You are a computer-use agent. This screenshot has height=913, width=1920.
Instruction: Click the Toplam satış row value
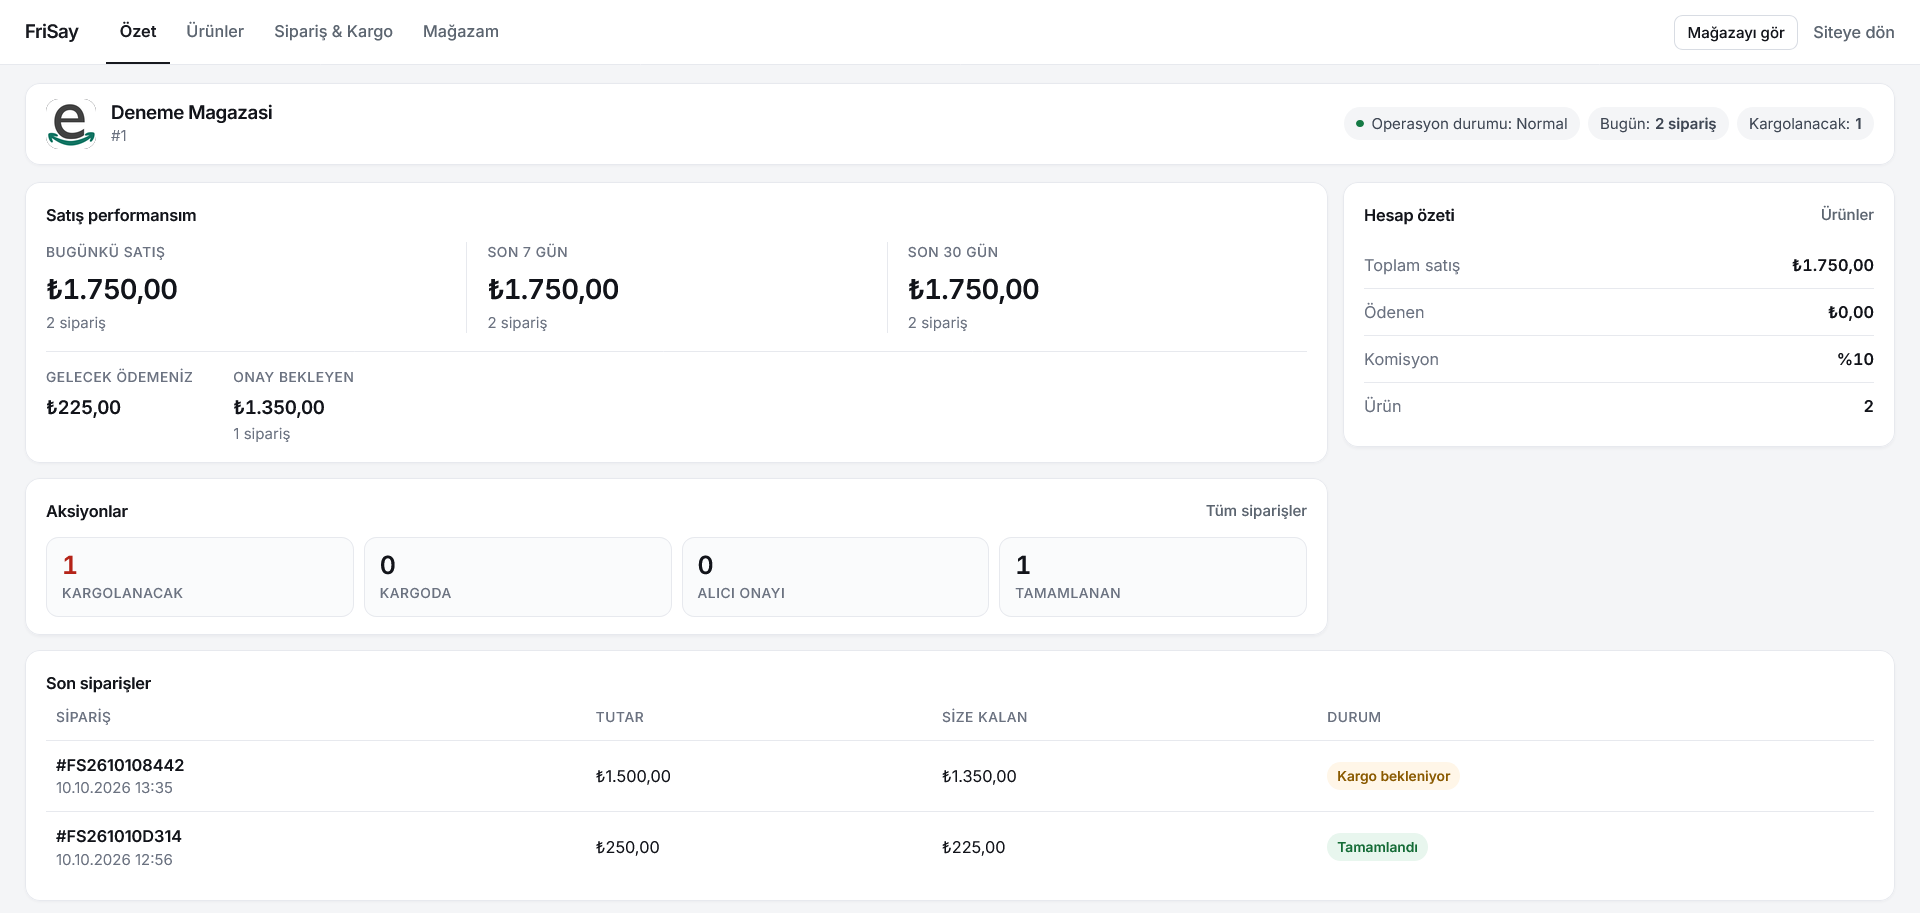1832,265
